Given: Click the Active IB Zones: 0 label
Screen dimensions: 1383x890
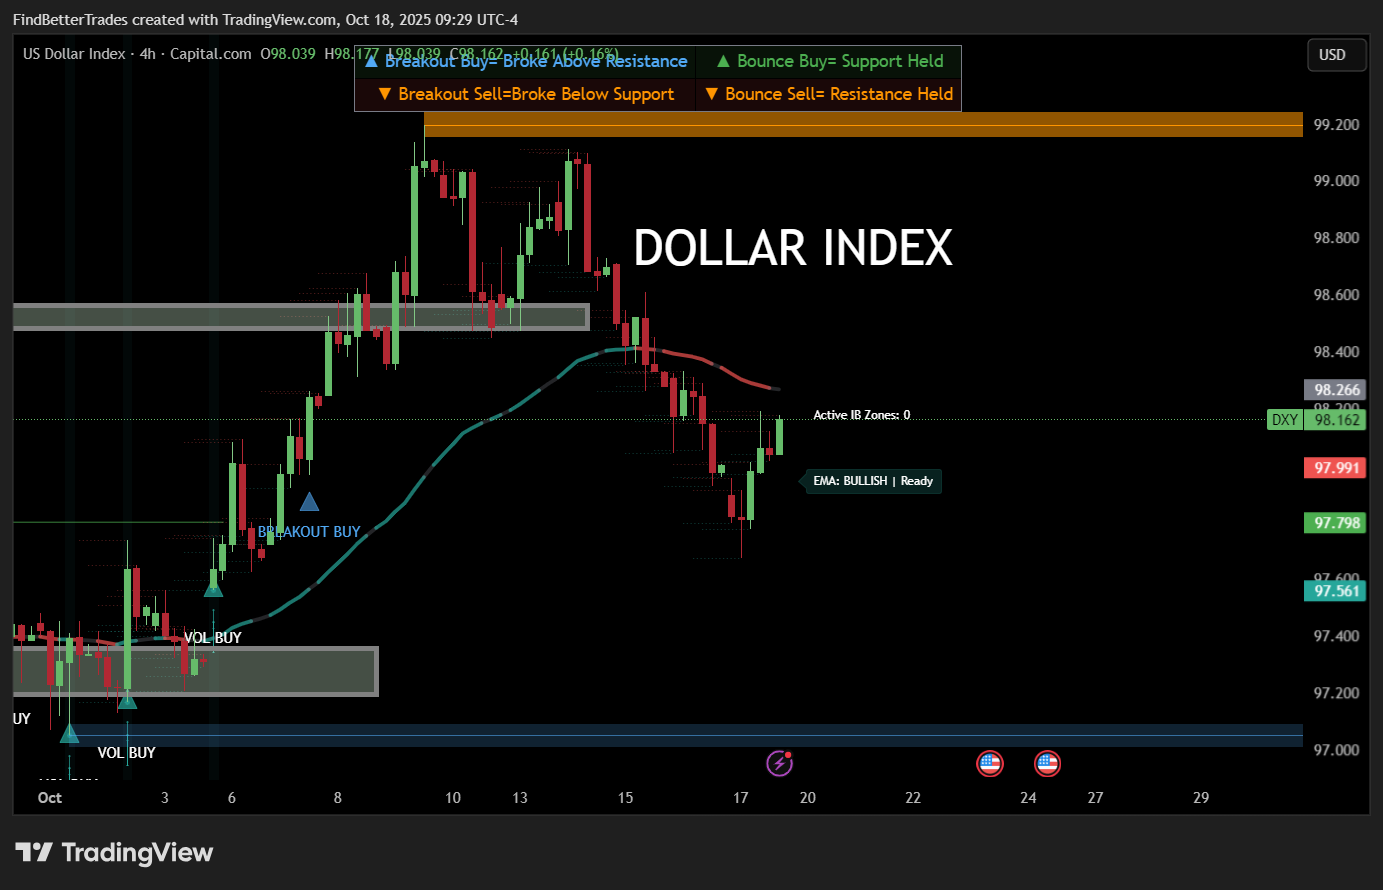Looking at the screenshot, I should coord(861,415).
